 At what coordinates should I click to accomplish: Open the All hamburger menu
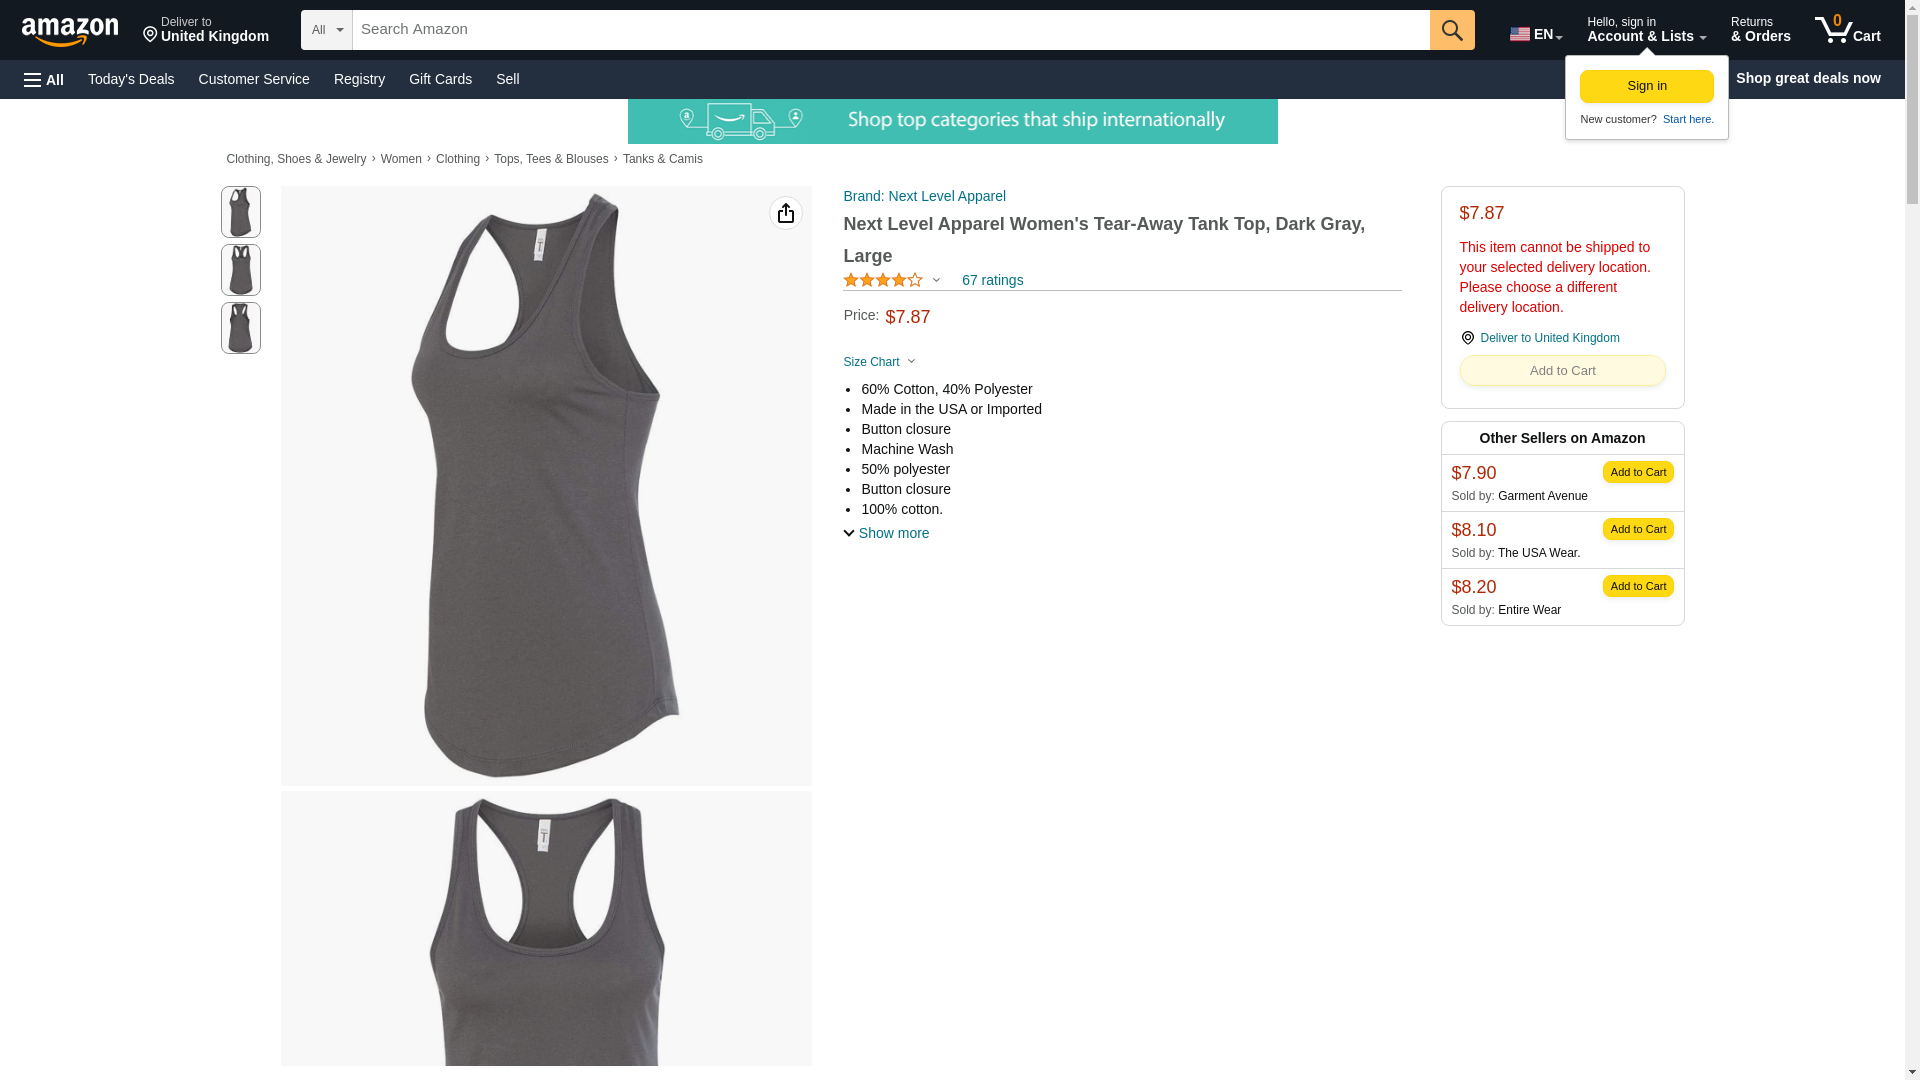tap(44, 79)
